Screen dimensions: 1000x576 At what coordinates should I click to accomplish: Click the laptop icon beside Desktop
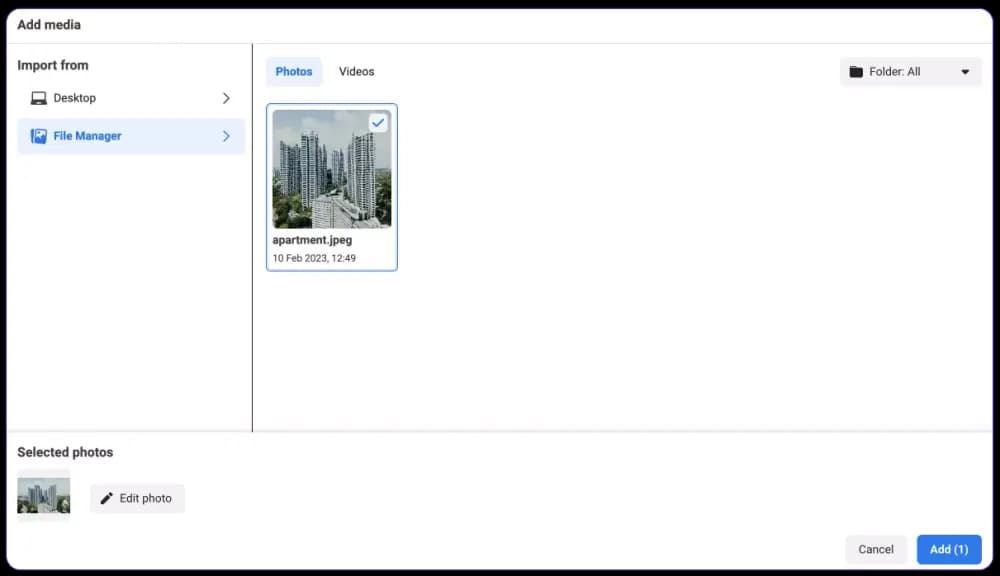(39, 98)
